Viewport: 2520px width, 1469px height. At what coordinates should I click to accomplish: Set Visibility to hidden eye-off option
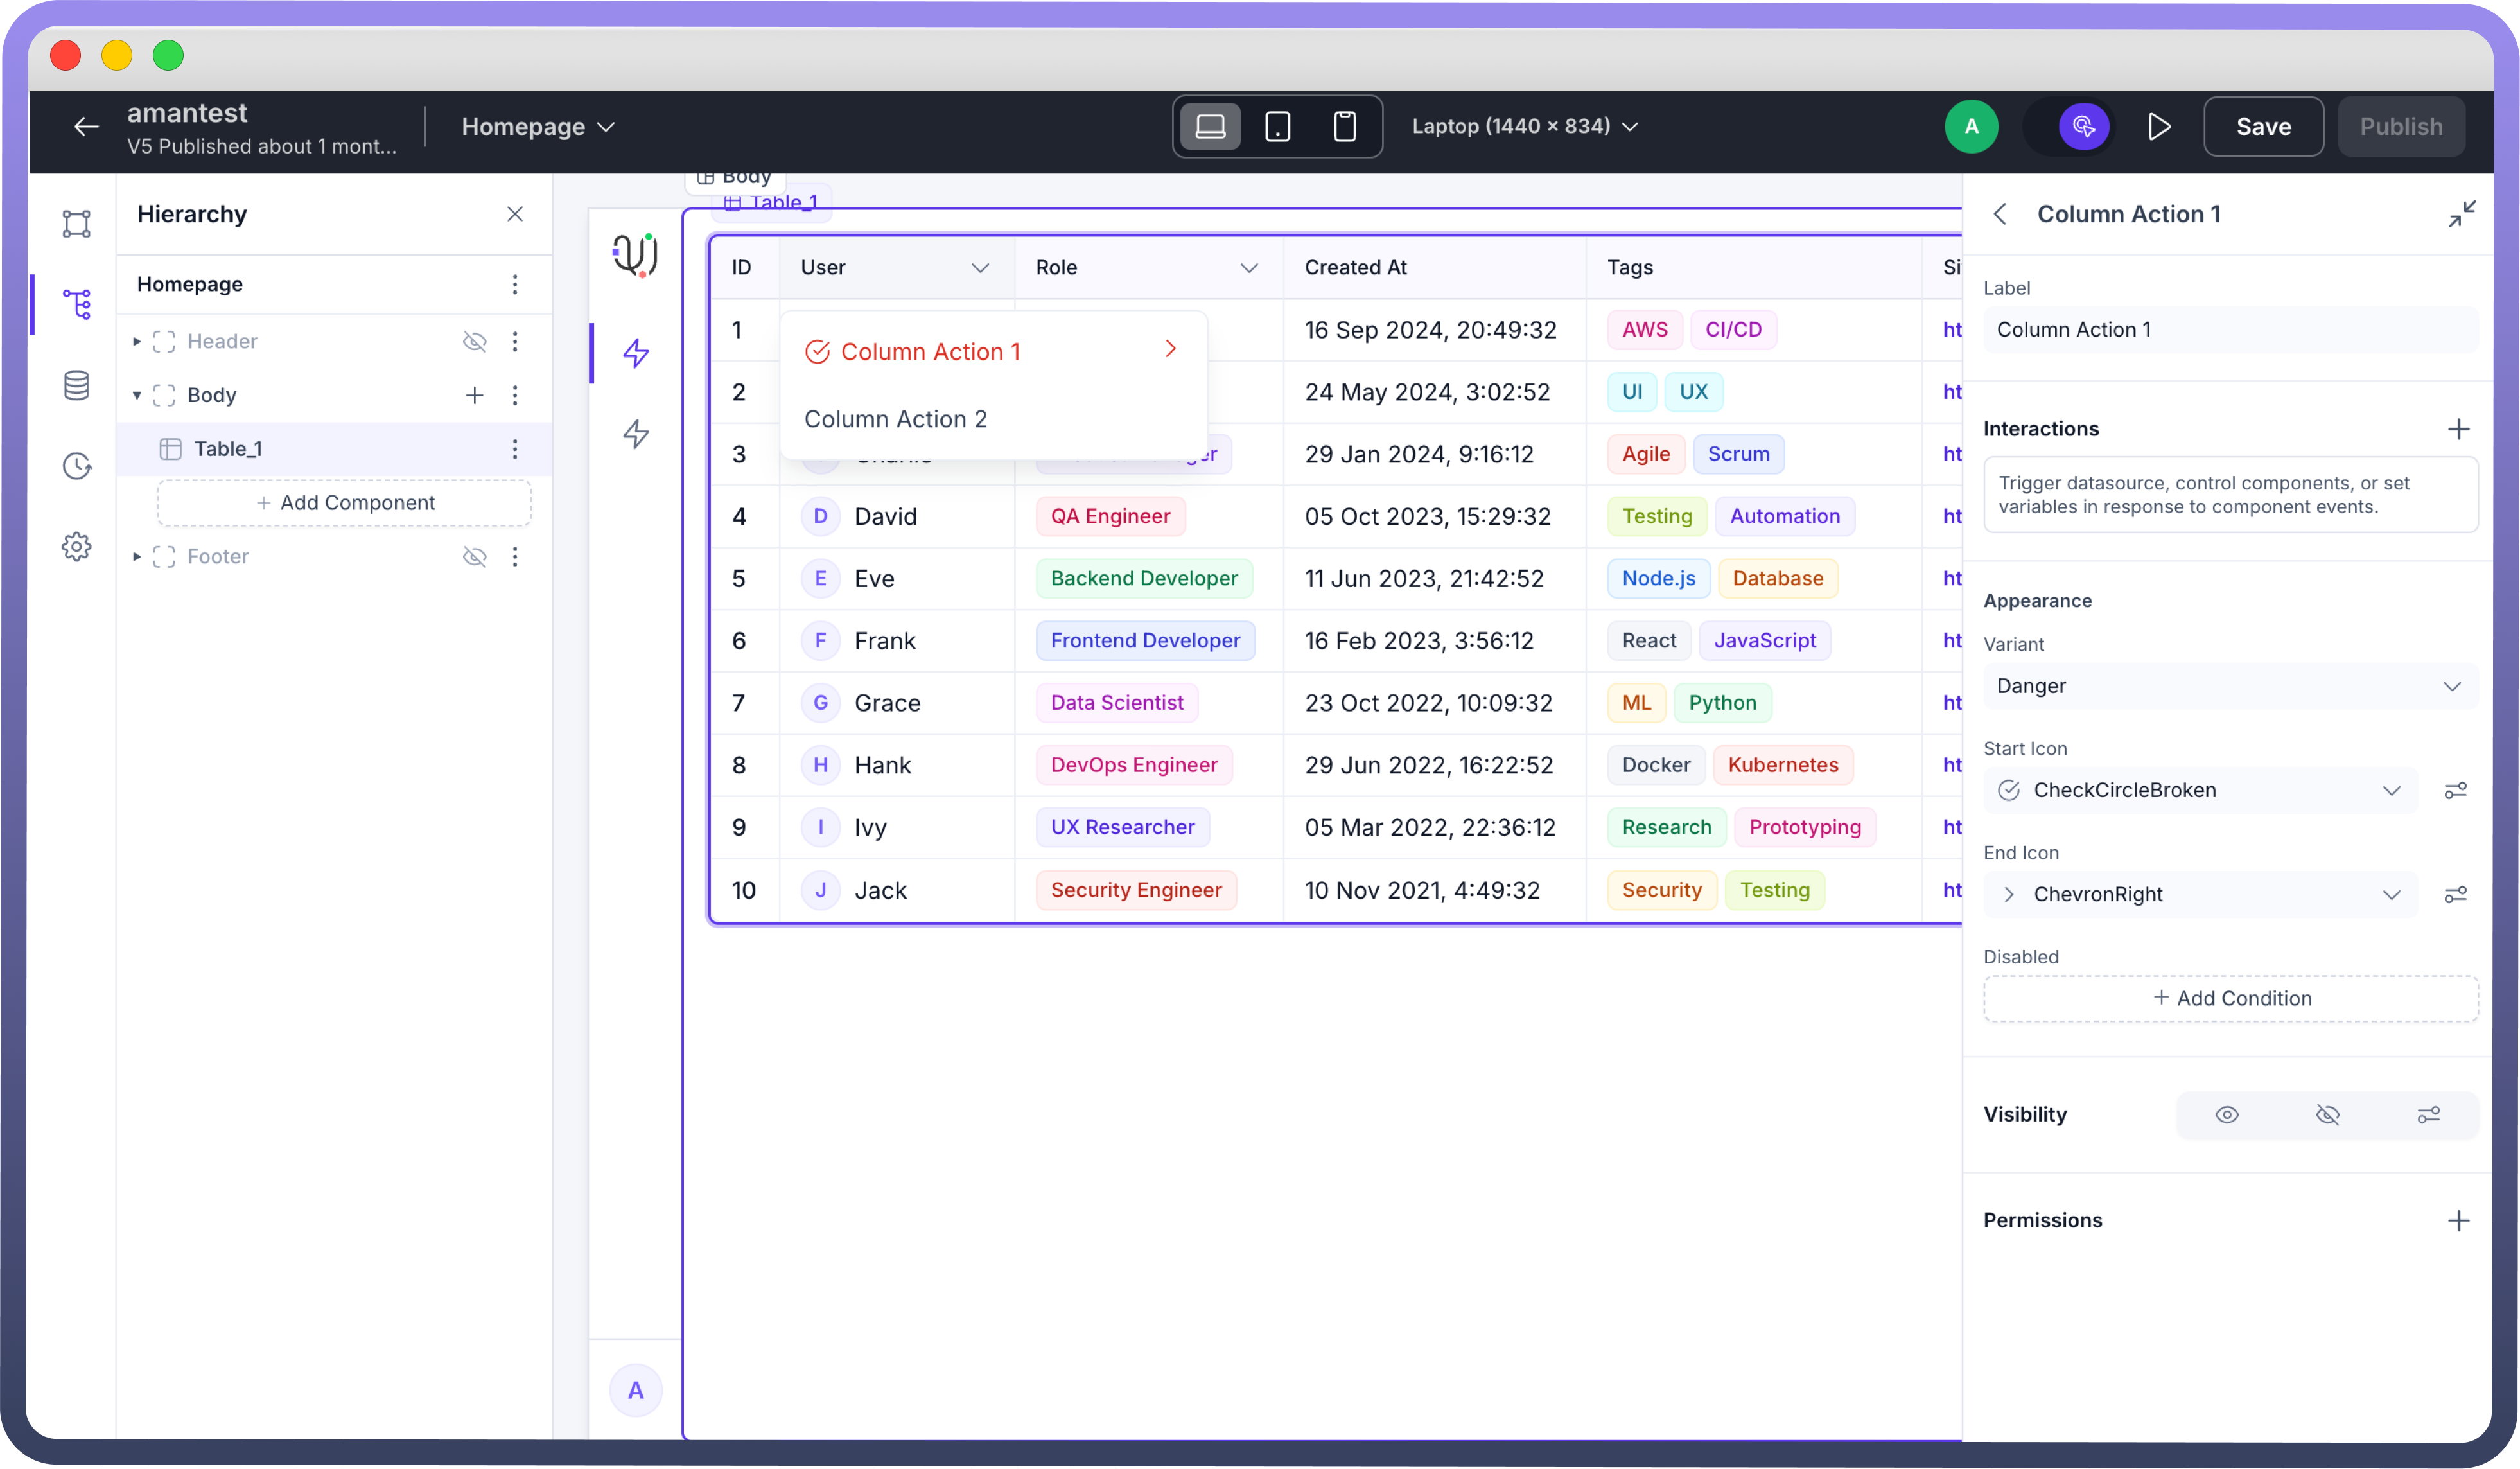2327,1115
